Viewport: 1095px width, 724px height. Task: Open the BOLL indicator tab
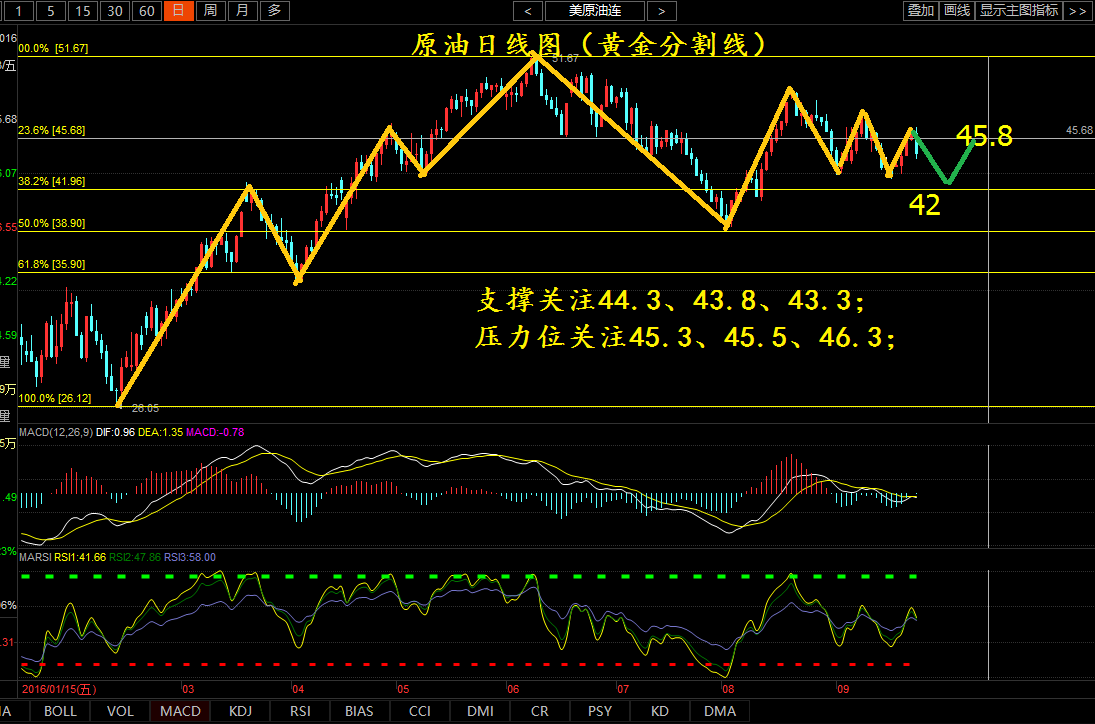[x=60, y=712]
